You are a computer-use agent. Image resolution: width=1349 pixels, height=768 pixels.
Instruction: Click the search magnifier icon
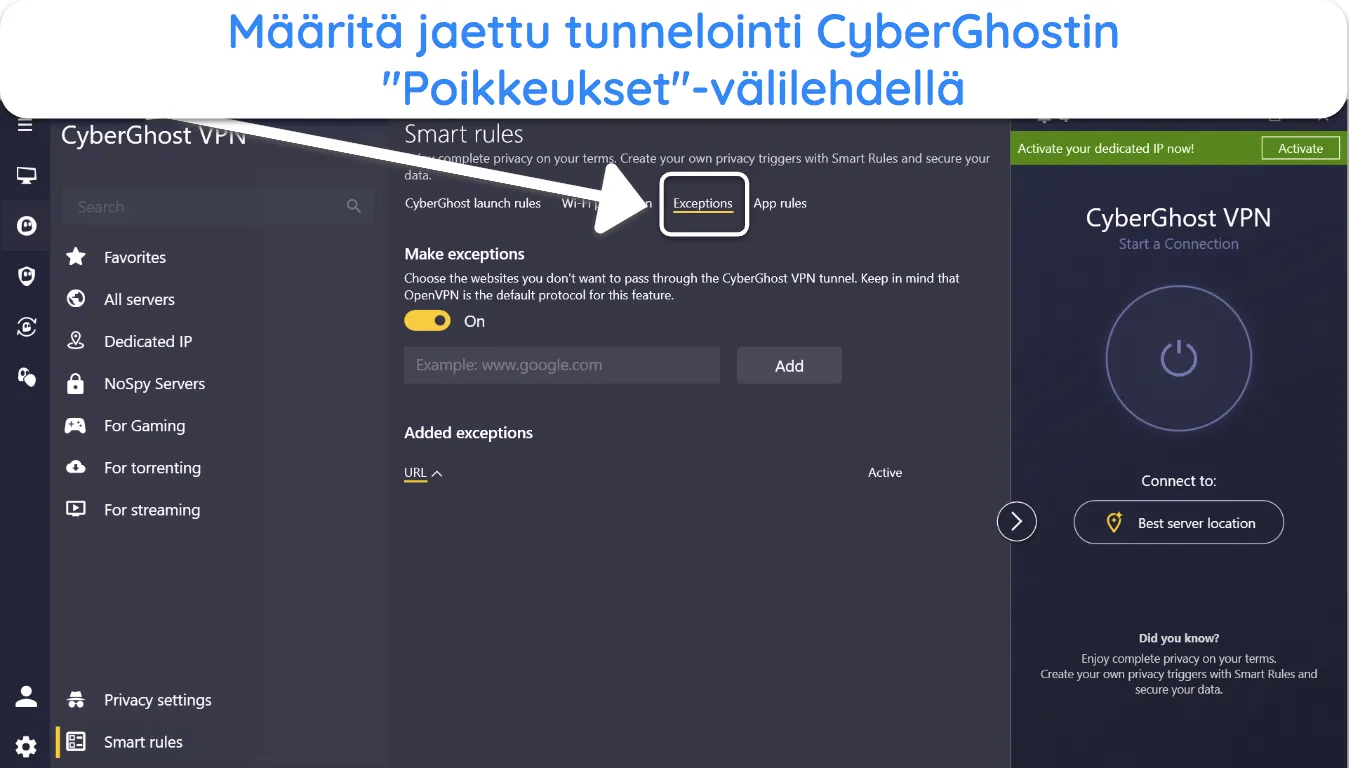pos(353,206)
